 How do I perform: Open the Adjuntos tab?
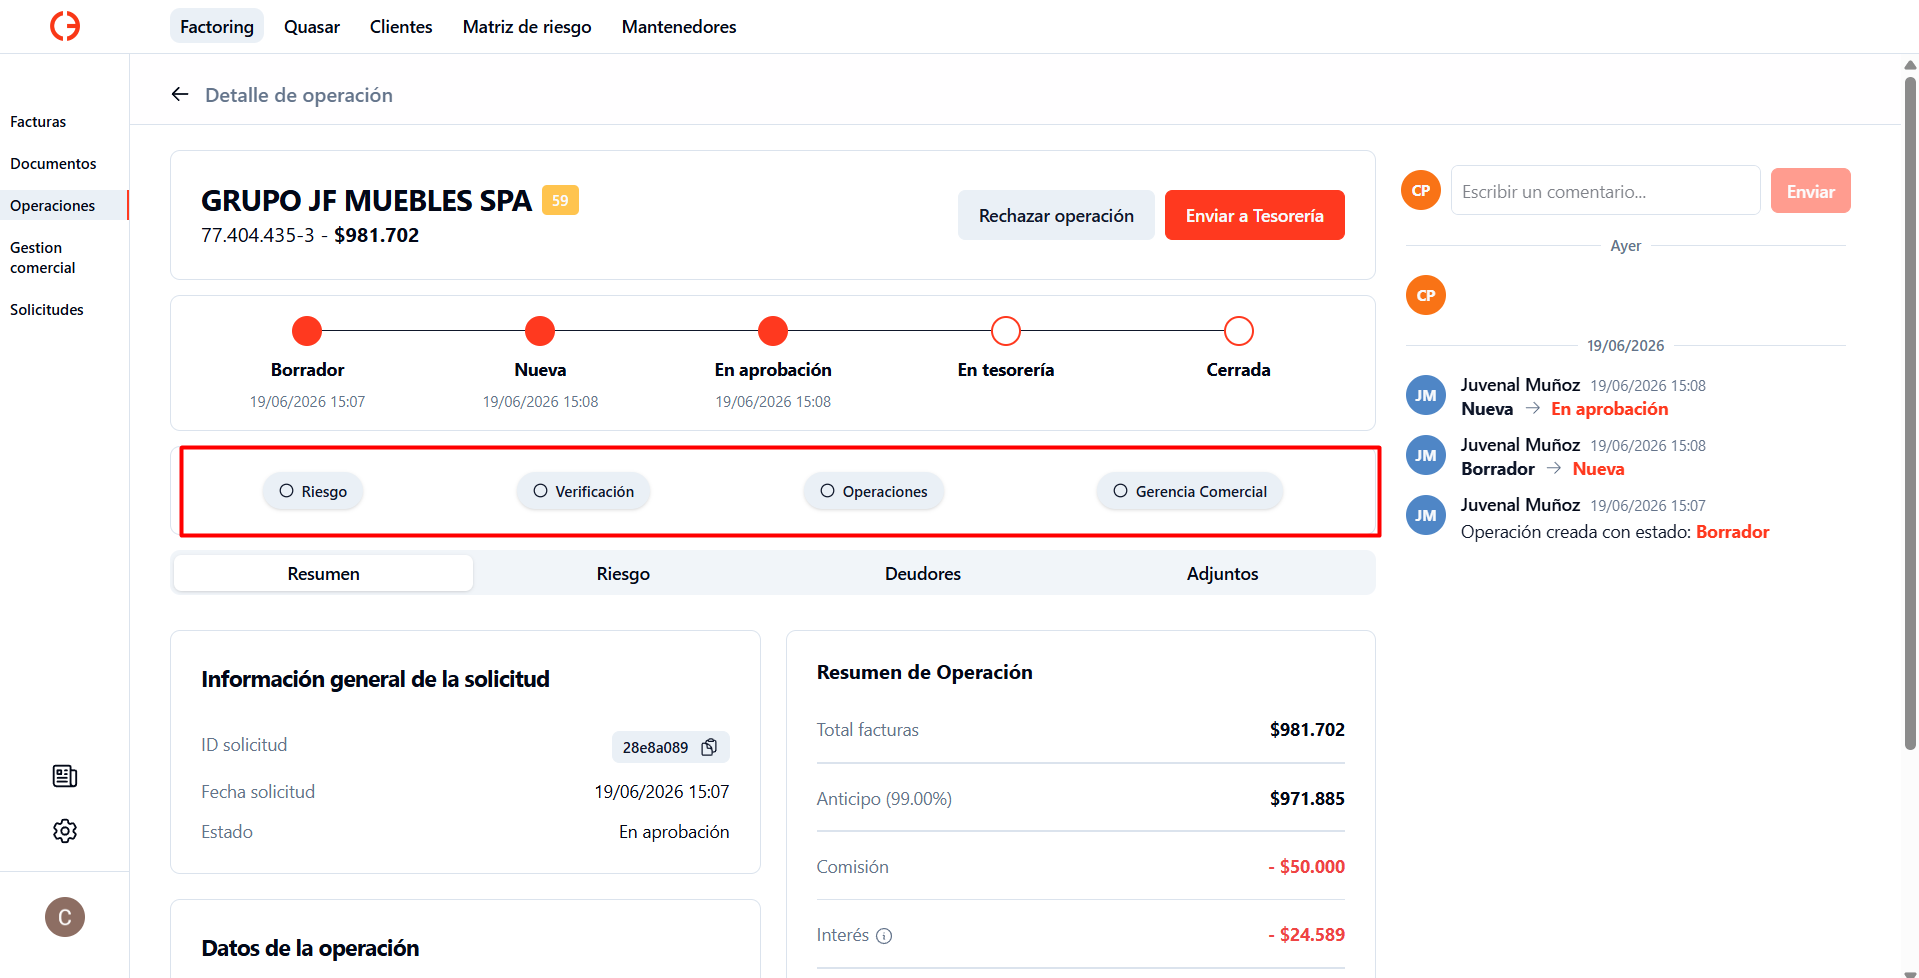point(1222,574)
